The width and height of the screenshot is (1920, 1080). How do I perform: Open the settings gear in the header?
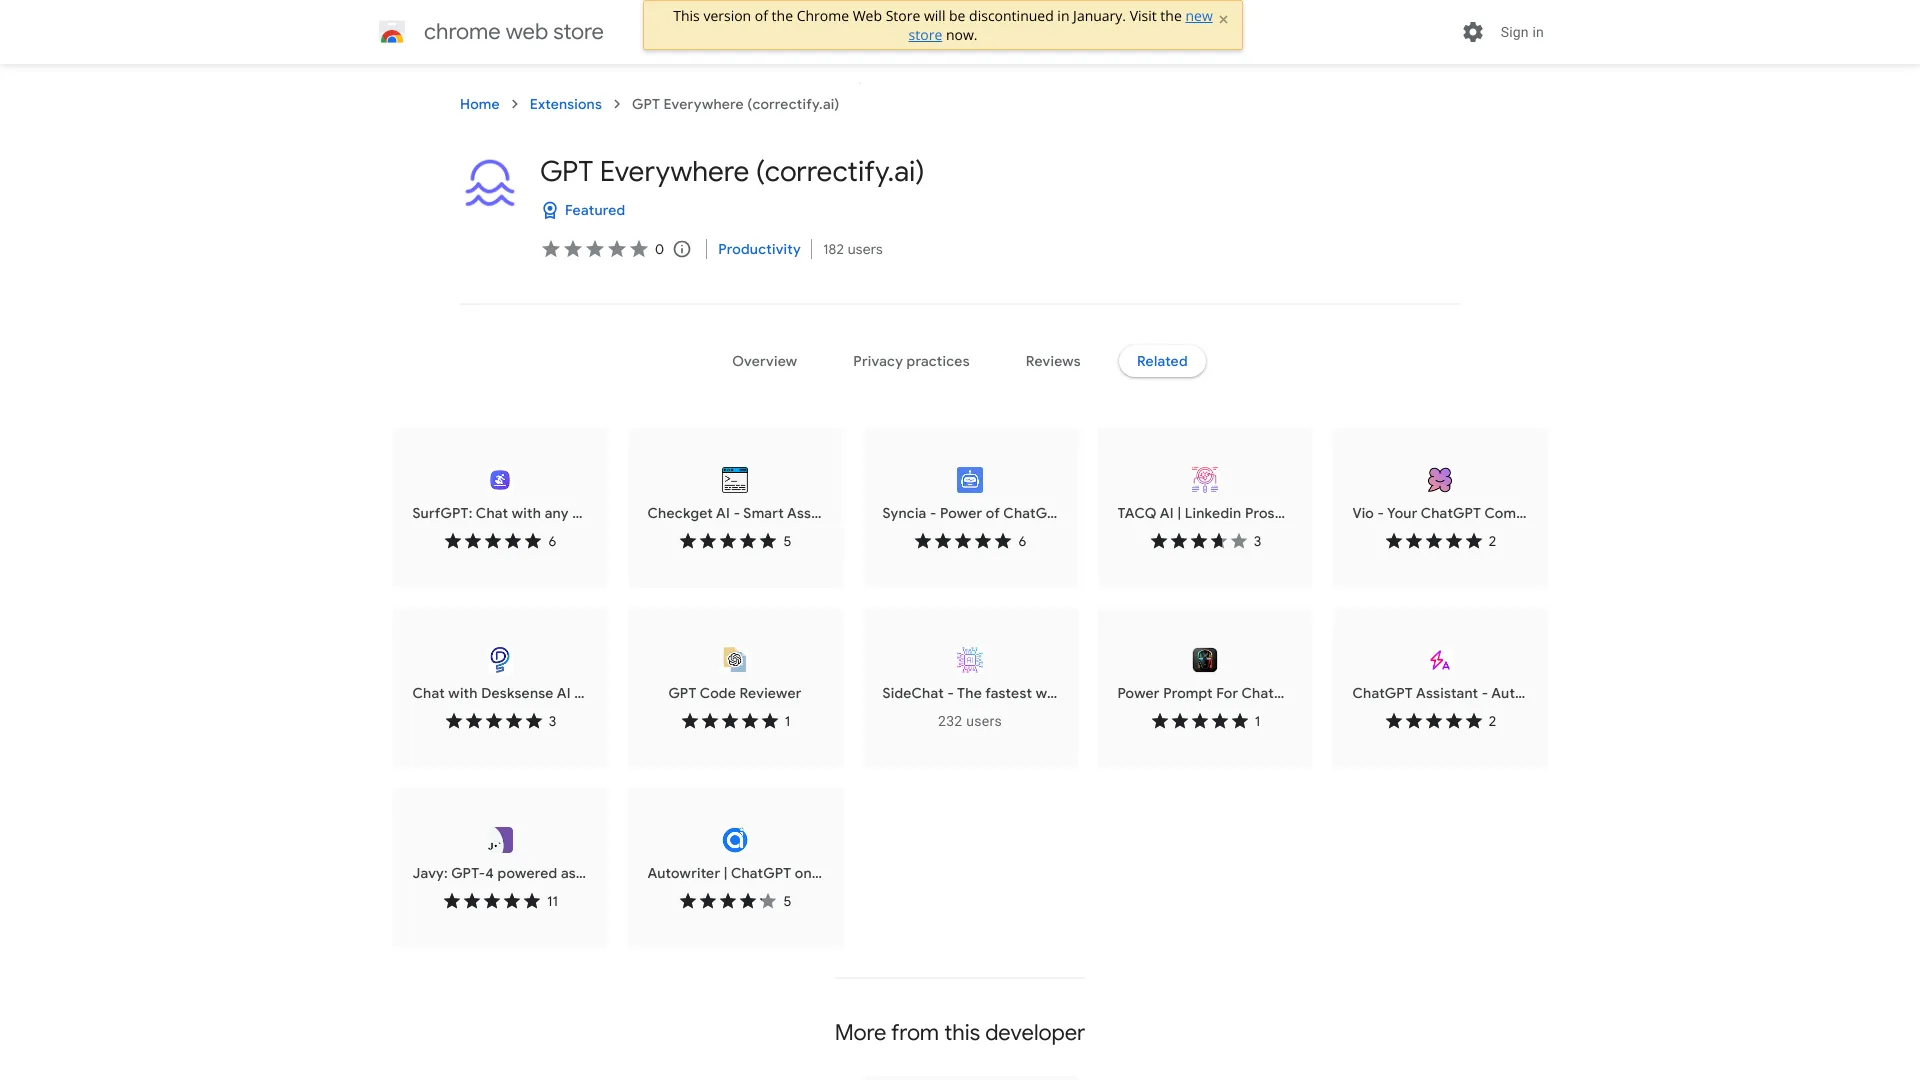click(x=1472, y=31)
